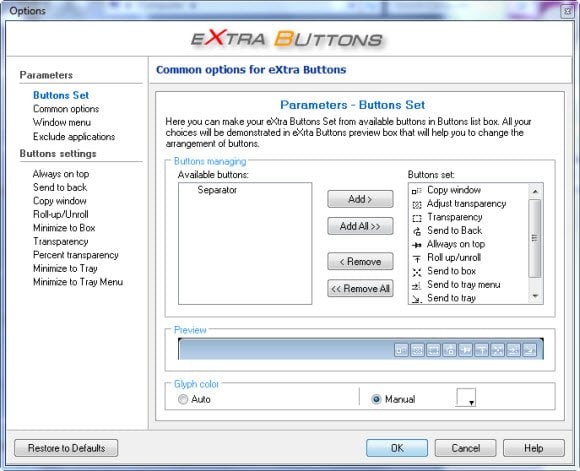Click the Transparency icon in Buttons set list
Image resolution: width=580 pixels, height=471 pixels.
pyautogui.click(x=417, y=218)
